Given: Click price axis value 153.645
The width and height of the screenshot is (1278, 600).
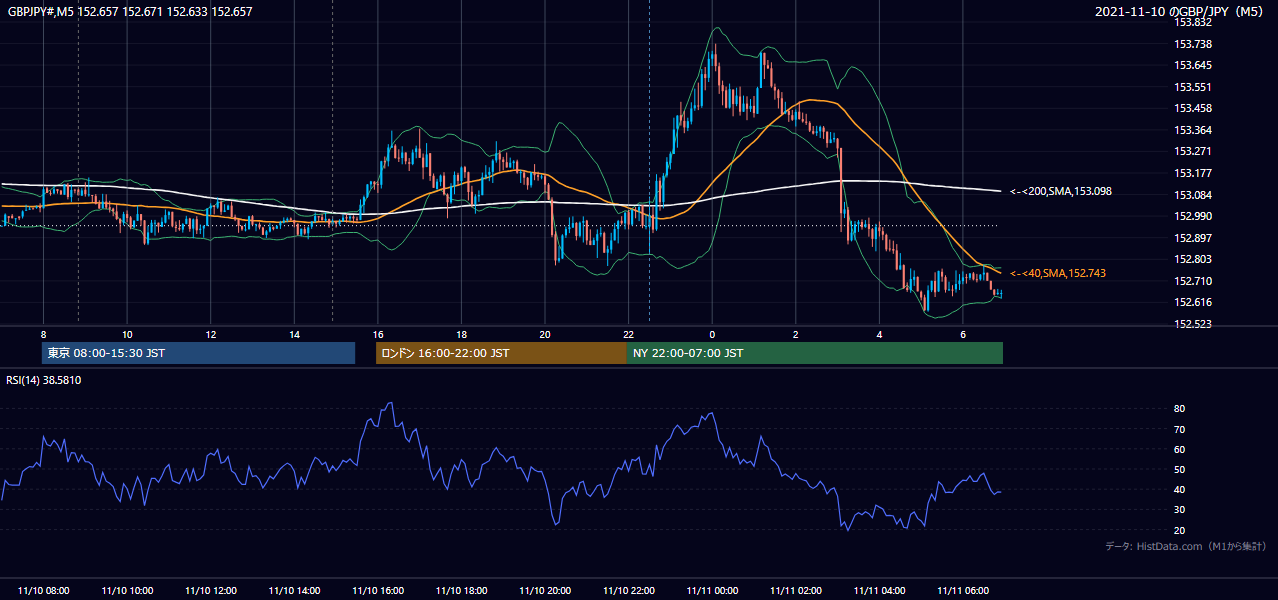Looking at the screenshot, I should (x=1192, y=65).
